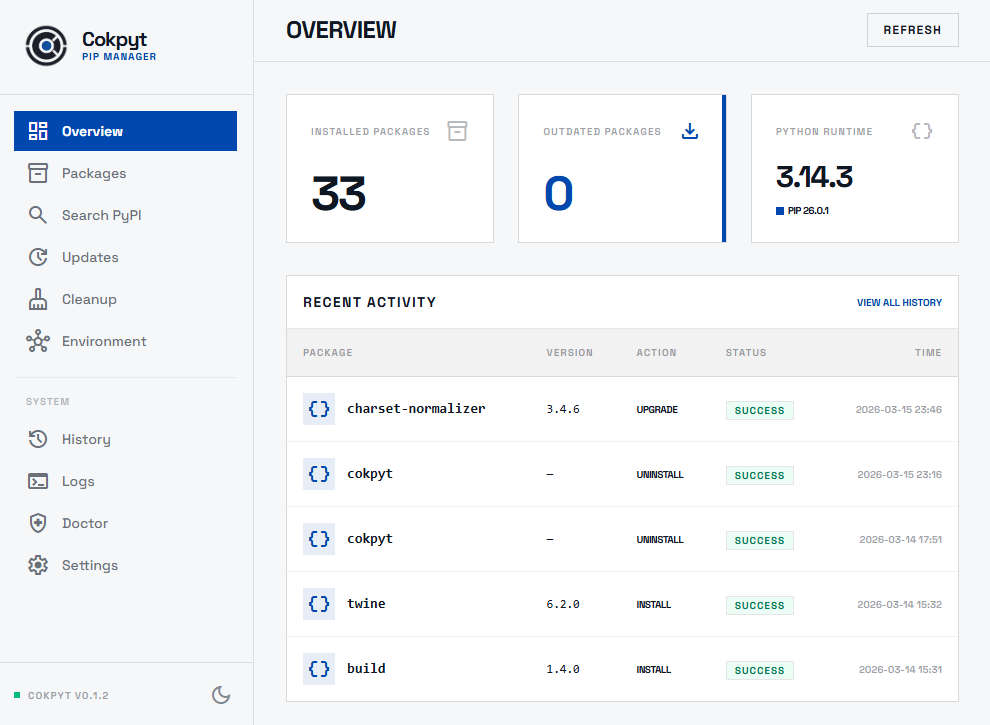The width and height of the screenshot is (990, 725).
Task: Open the Environment nodes icon
Action: coord(38,341)
